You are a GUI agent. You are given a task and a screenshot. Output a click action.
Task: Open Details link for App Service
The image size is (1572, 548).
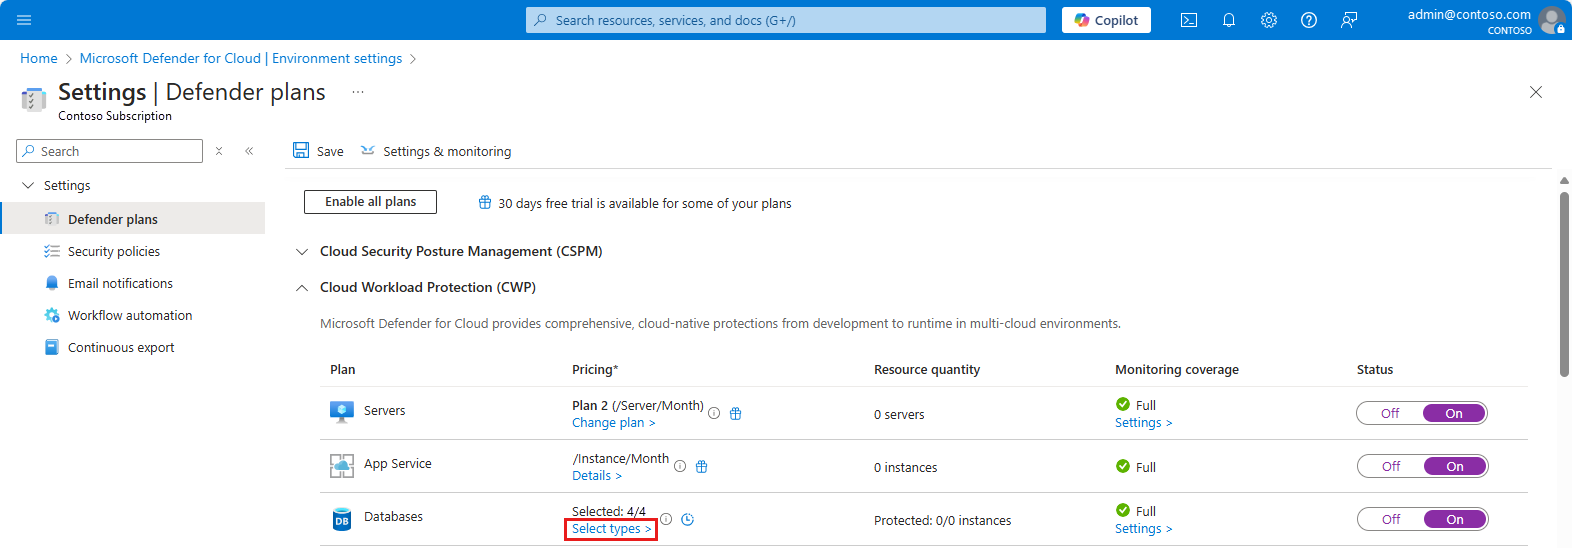tap(596, 476)
